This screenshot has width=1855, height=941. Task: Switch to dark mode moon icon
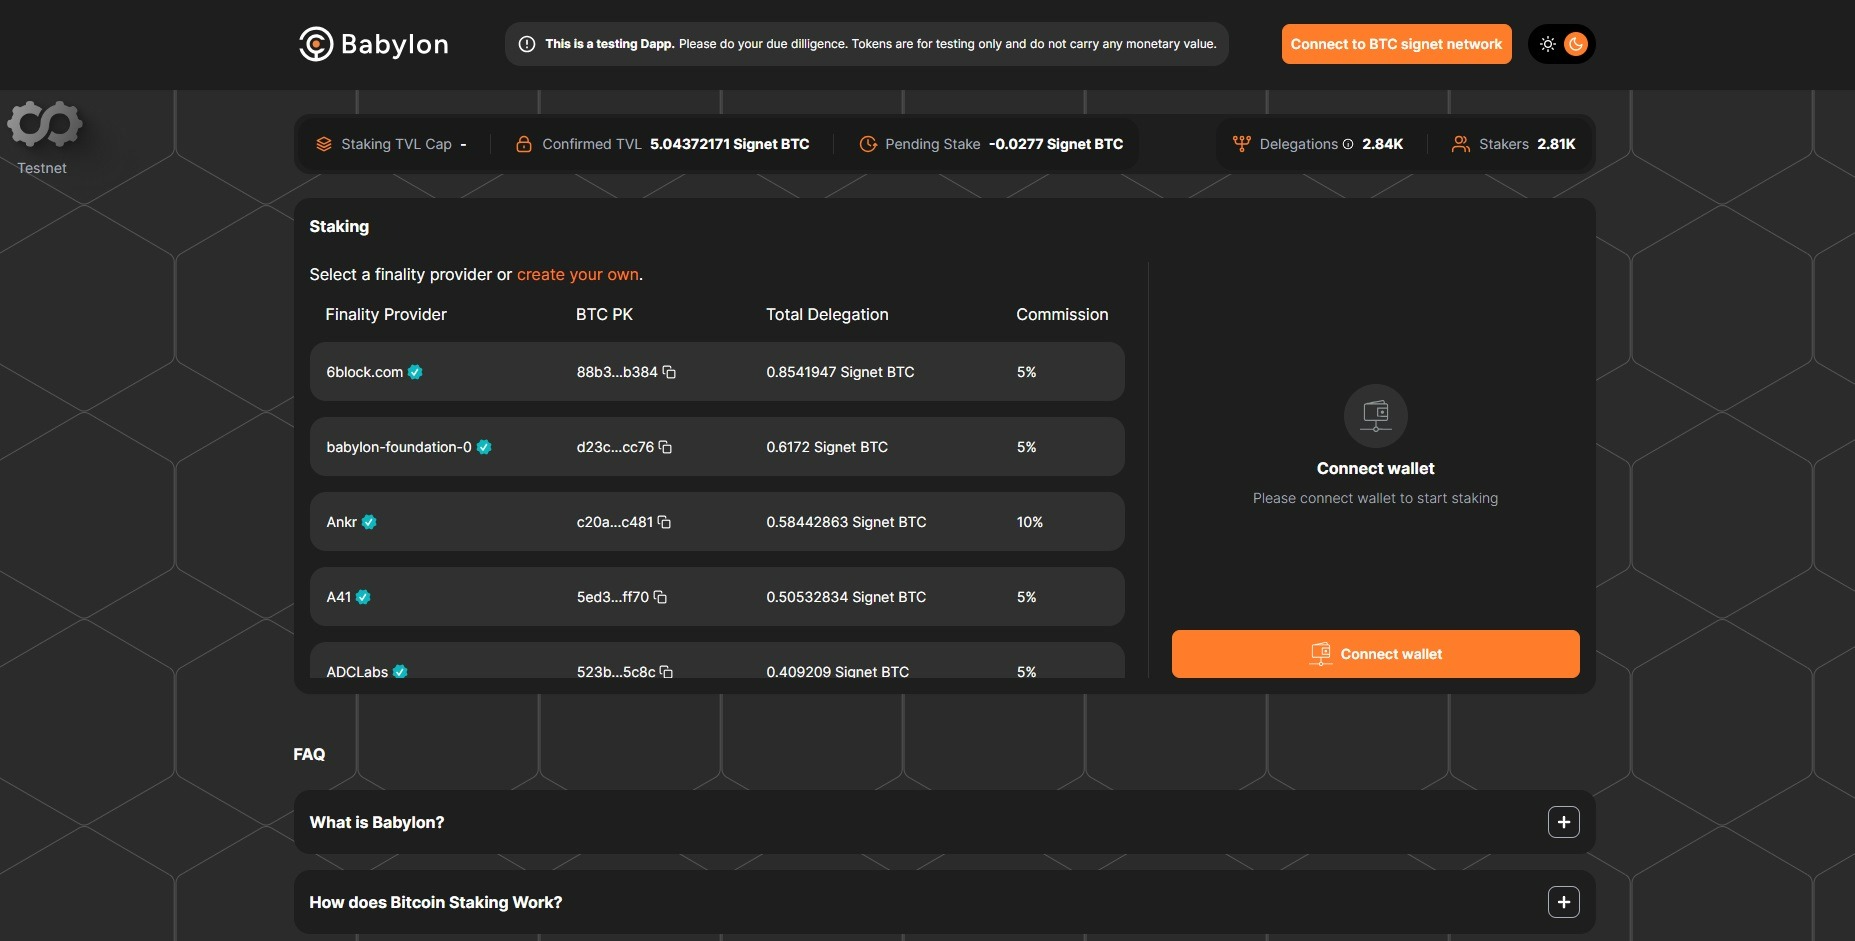click(1576, 44)
